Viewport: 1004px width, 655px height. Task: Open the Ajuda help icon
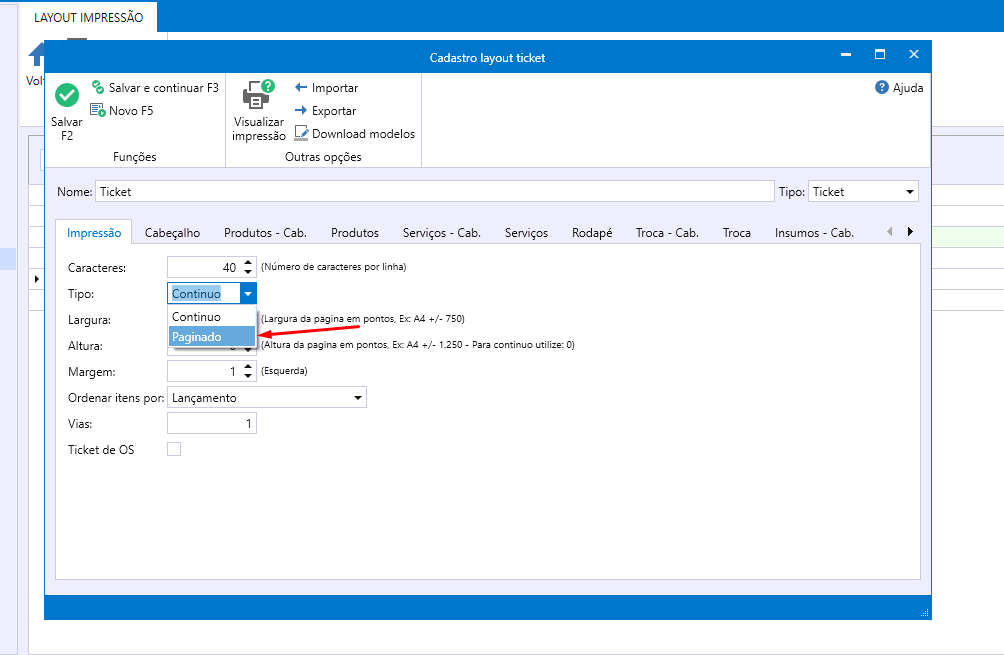882,88
